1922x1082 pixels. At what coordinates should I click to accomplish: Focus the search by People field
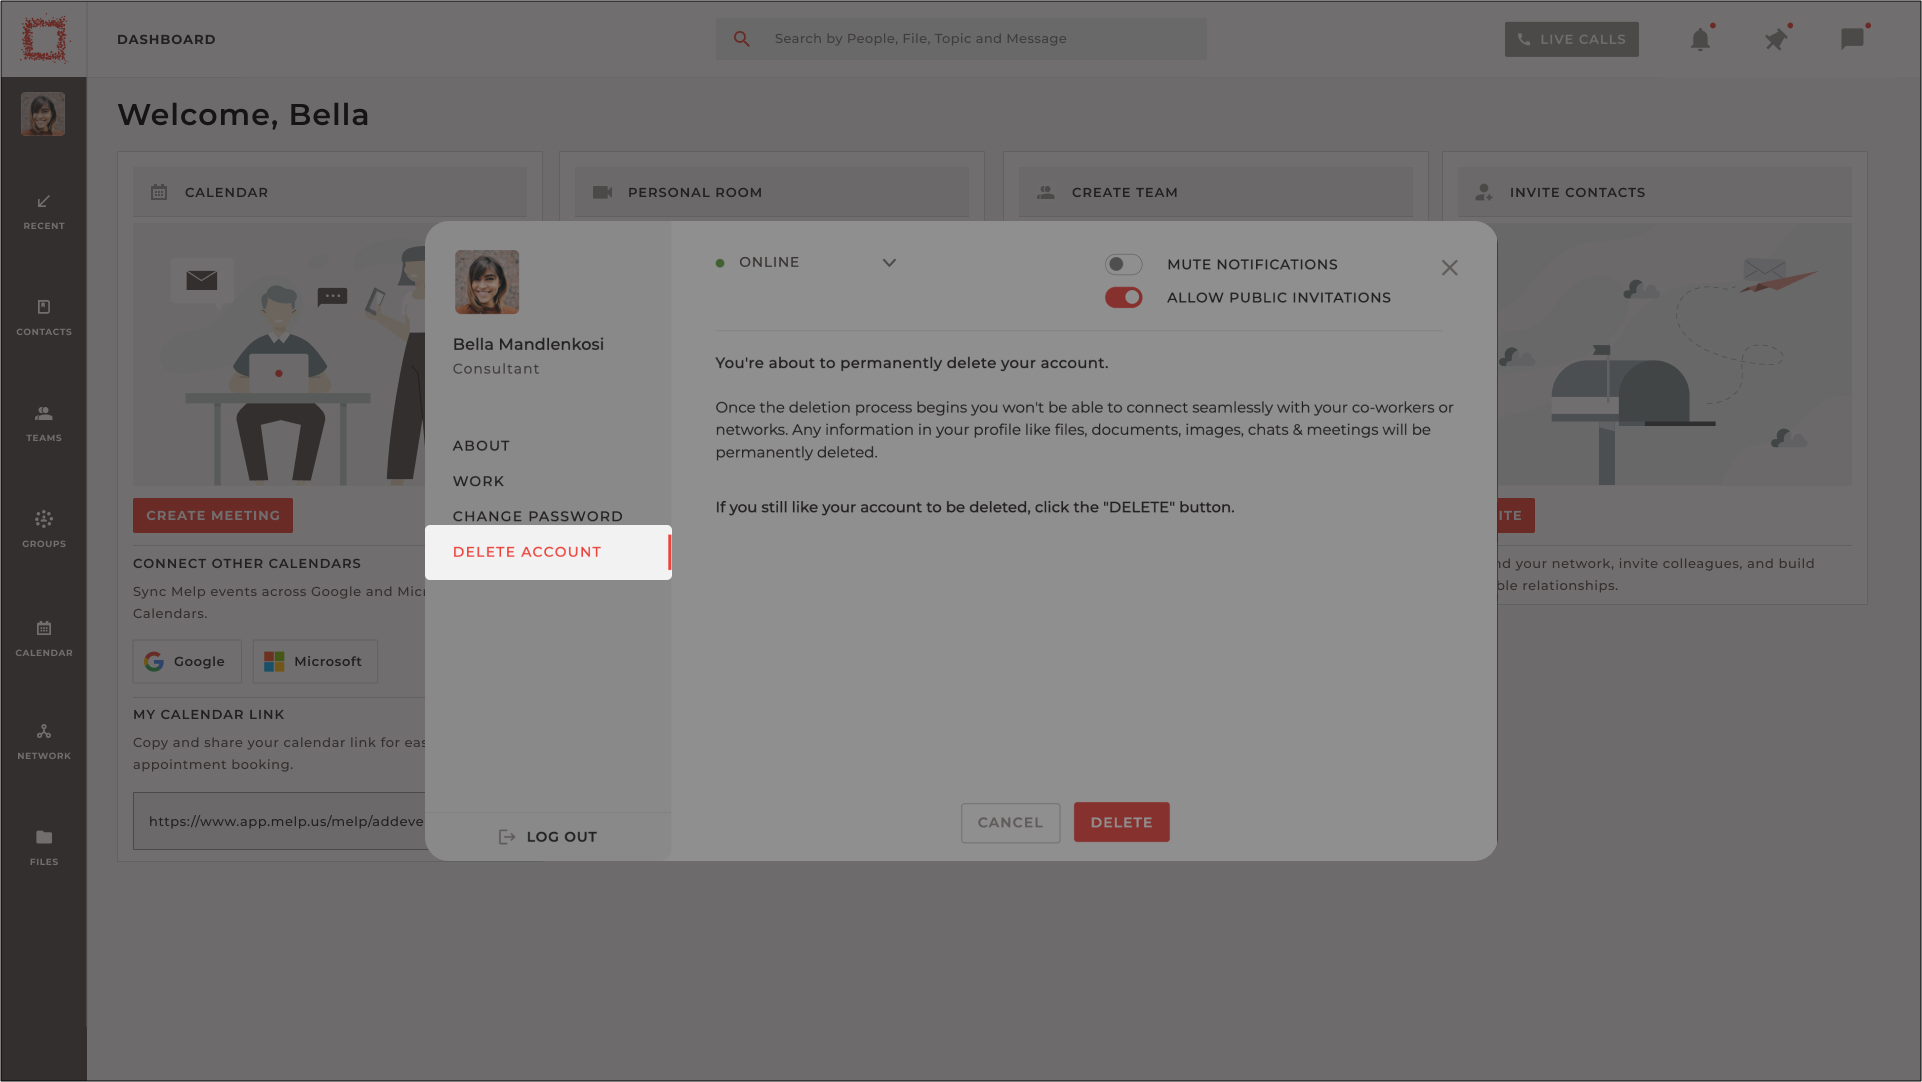pos(961,39)
